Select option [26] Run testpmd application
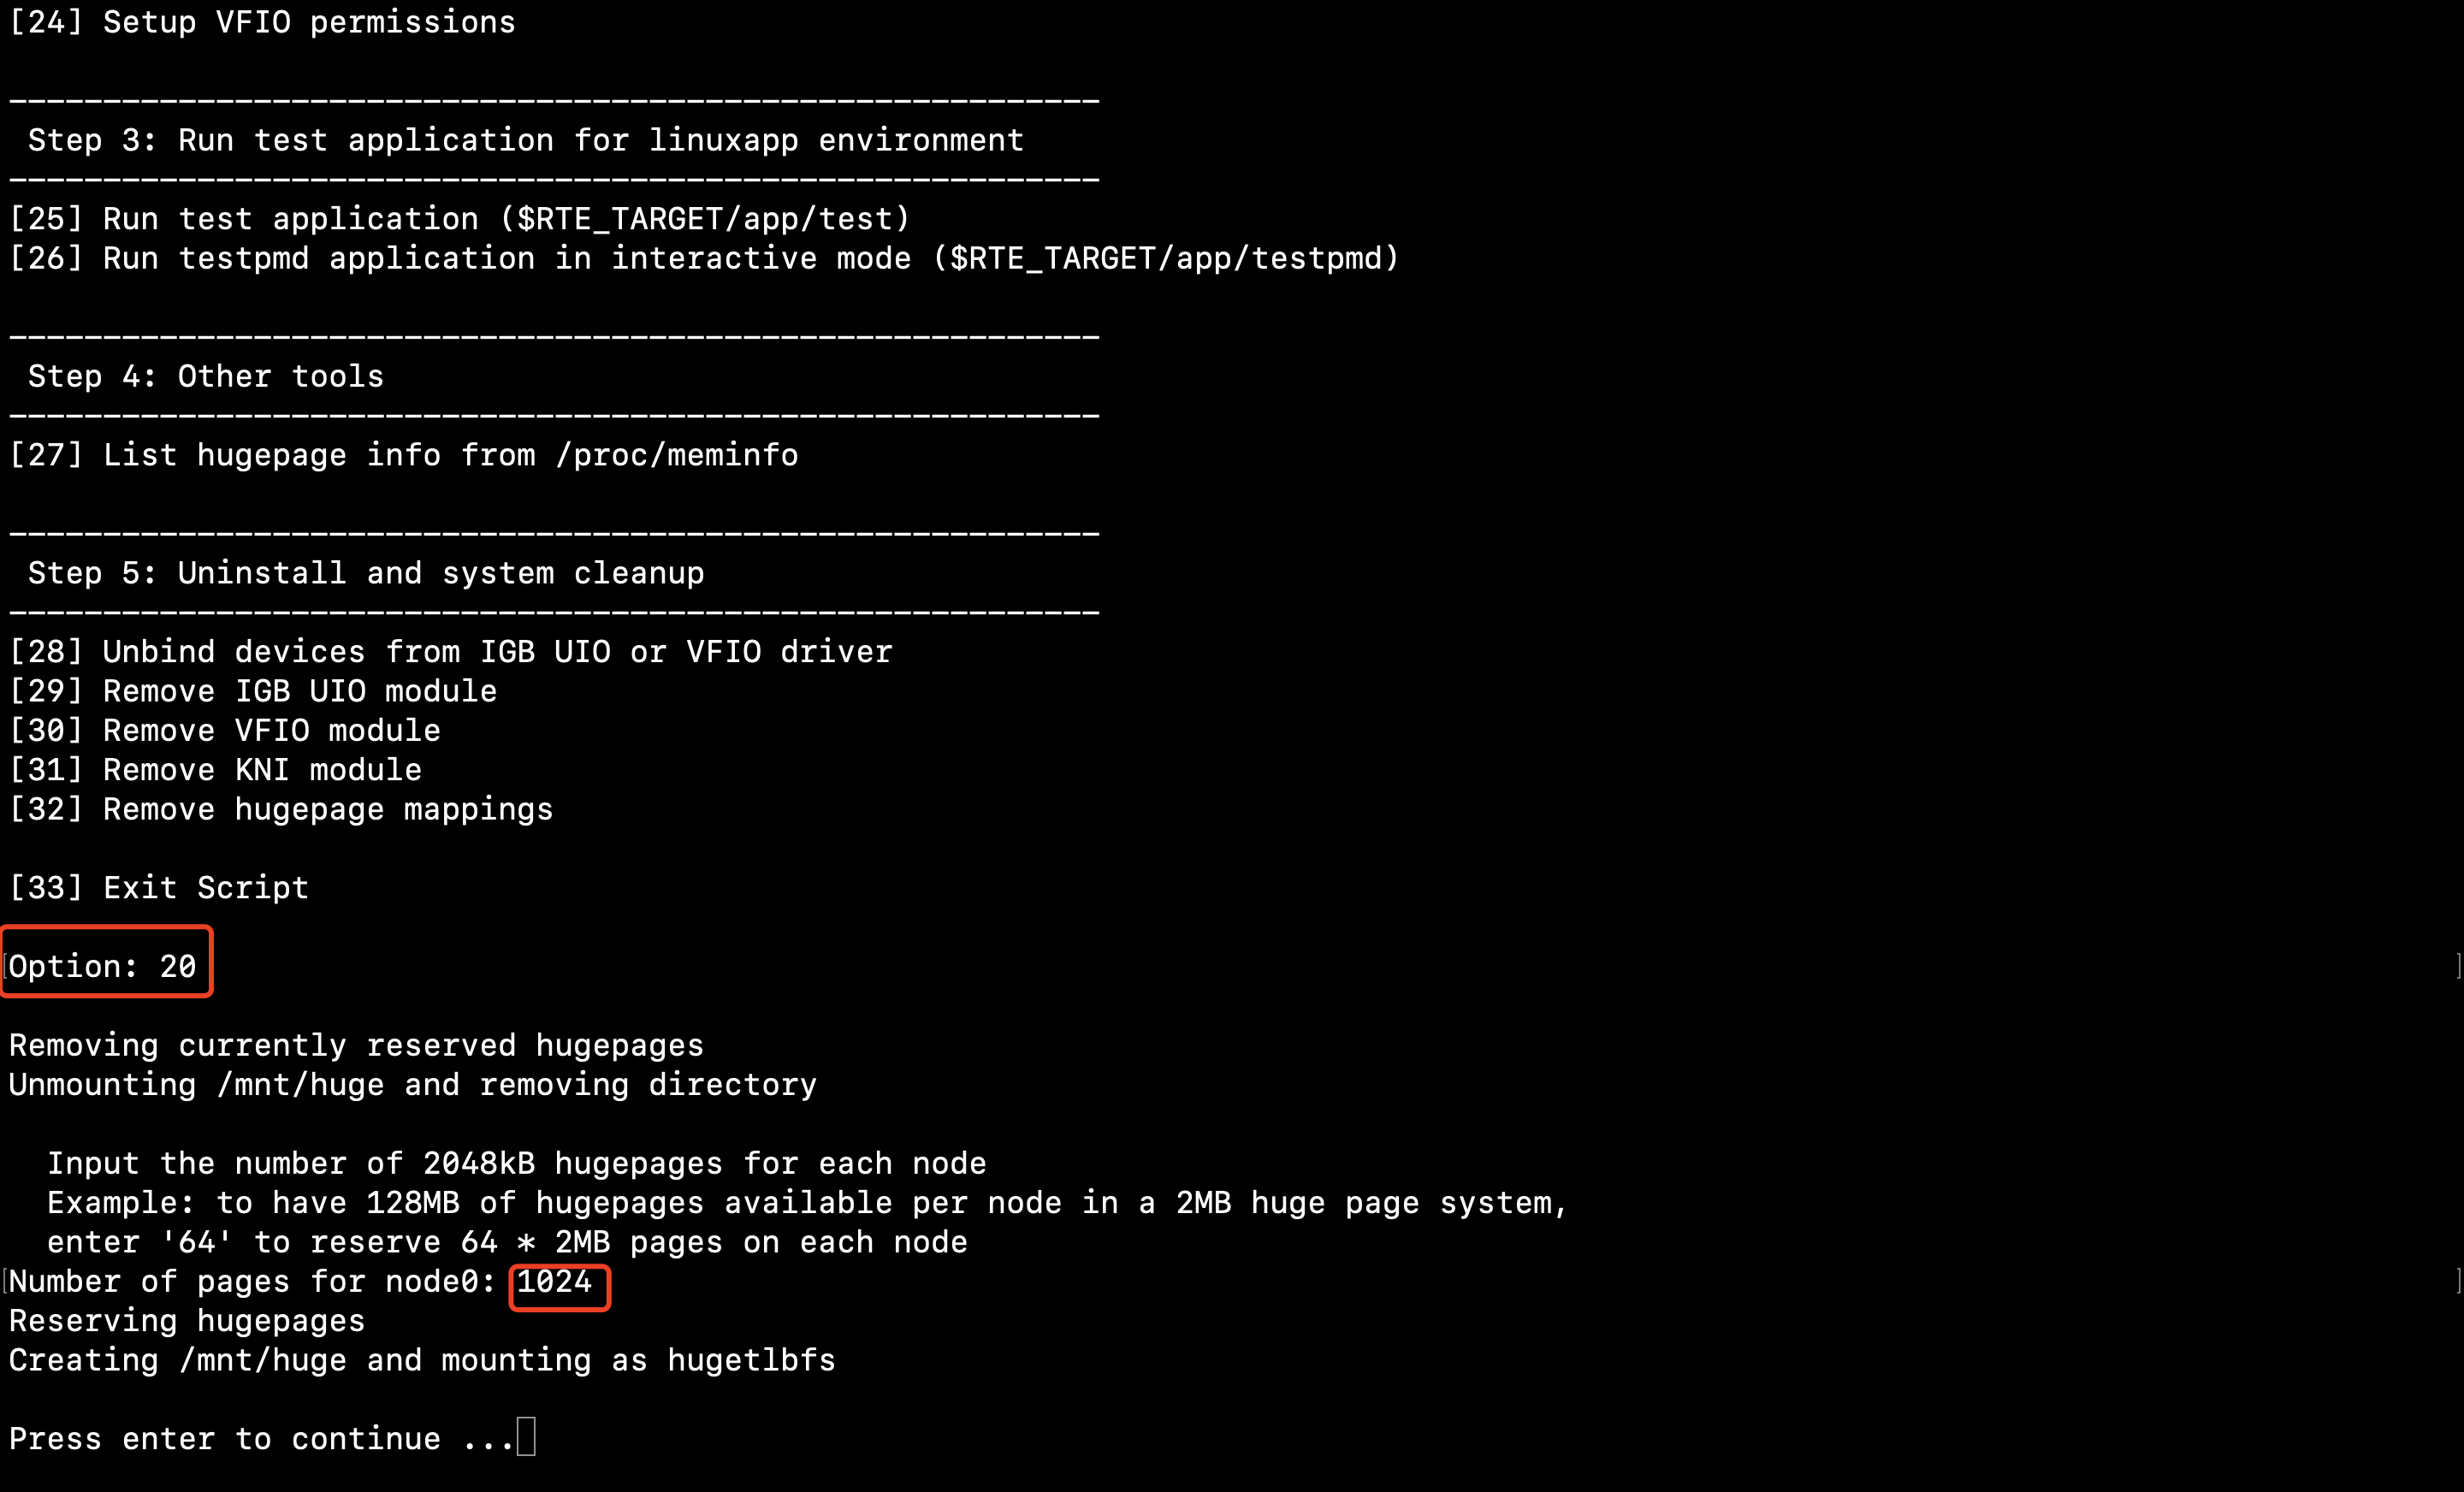 704,258
